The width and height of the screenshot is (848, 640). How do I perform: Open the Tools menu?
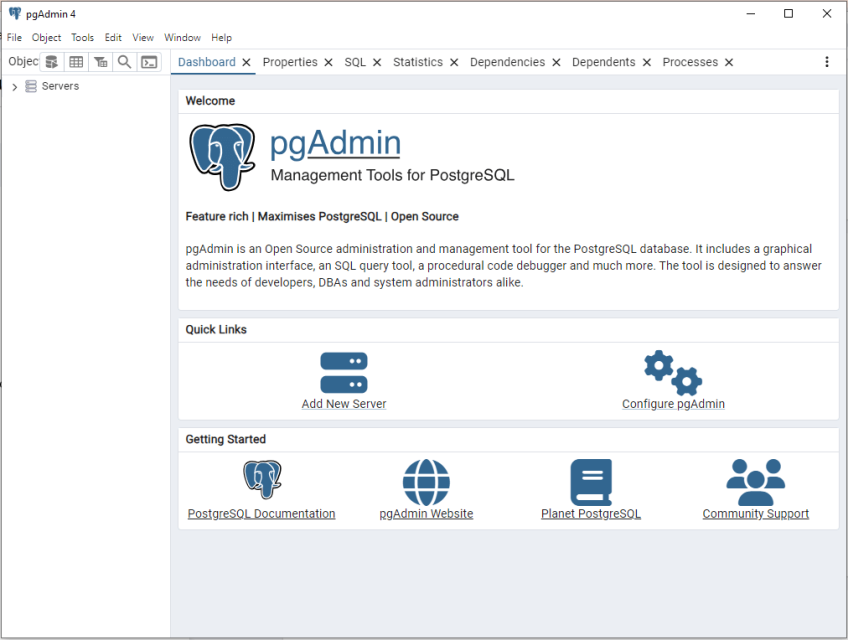click(82, 37)
